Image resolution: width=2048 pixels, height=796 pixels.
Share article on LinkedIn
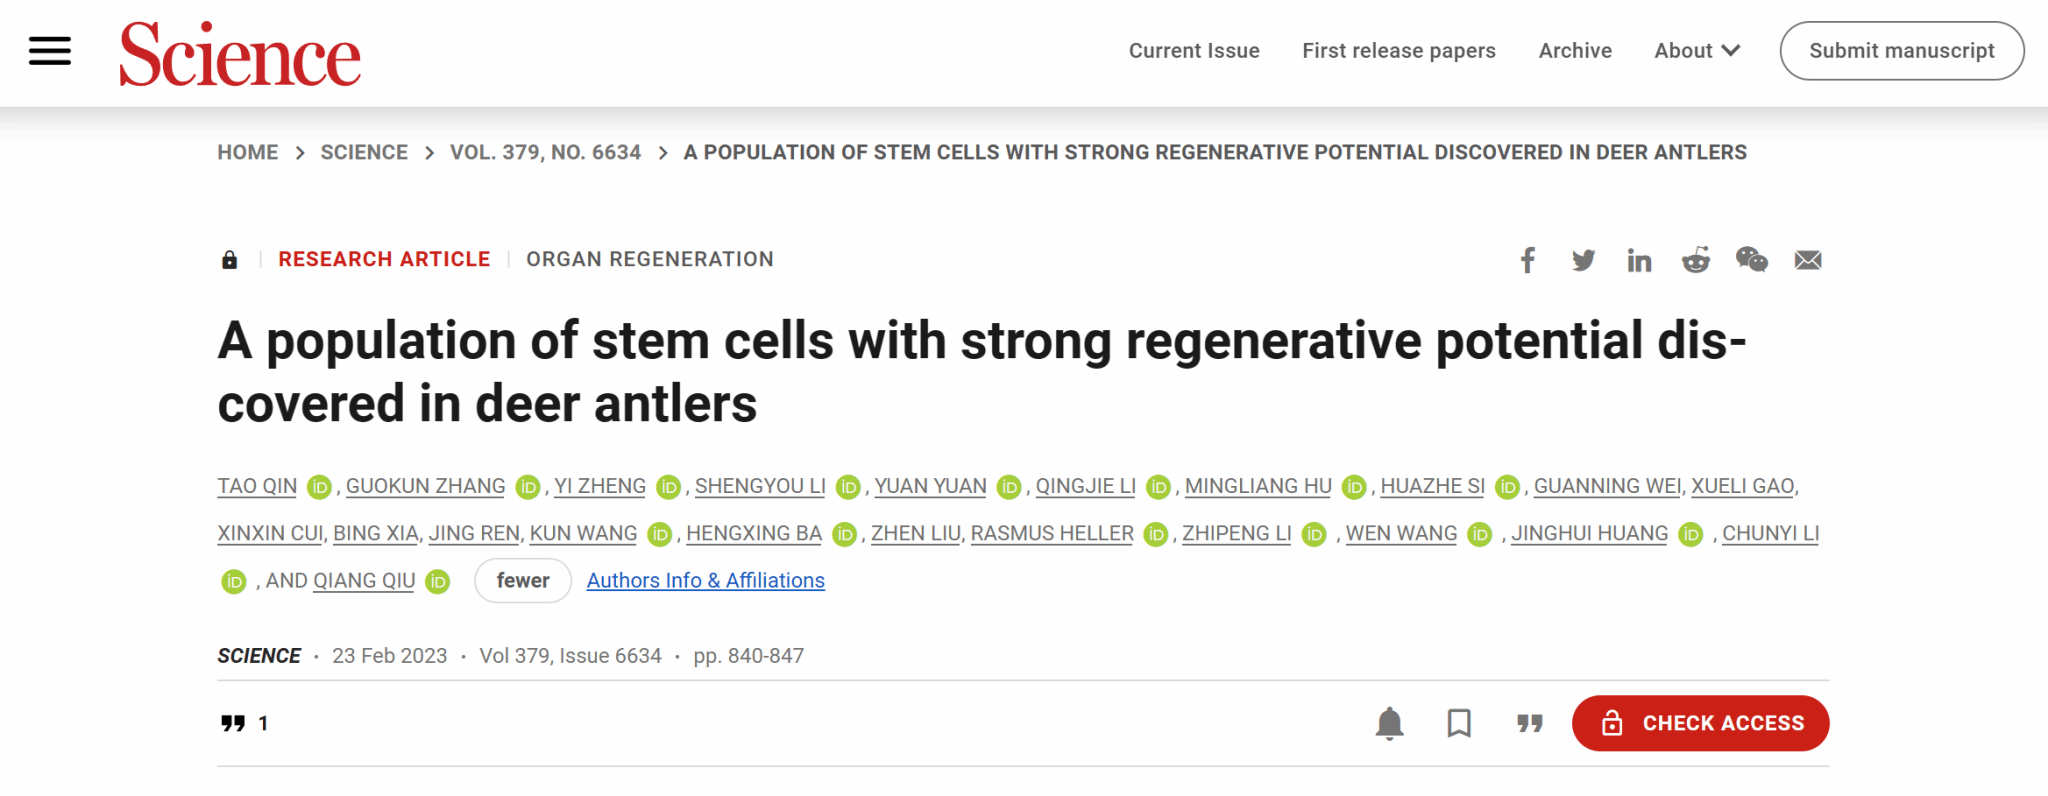coord(1639,261)
